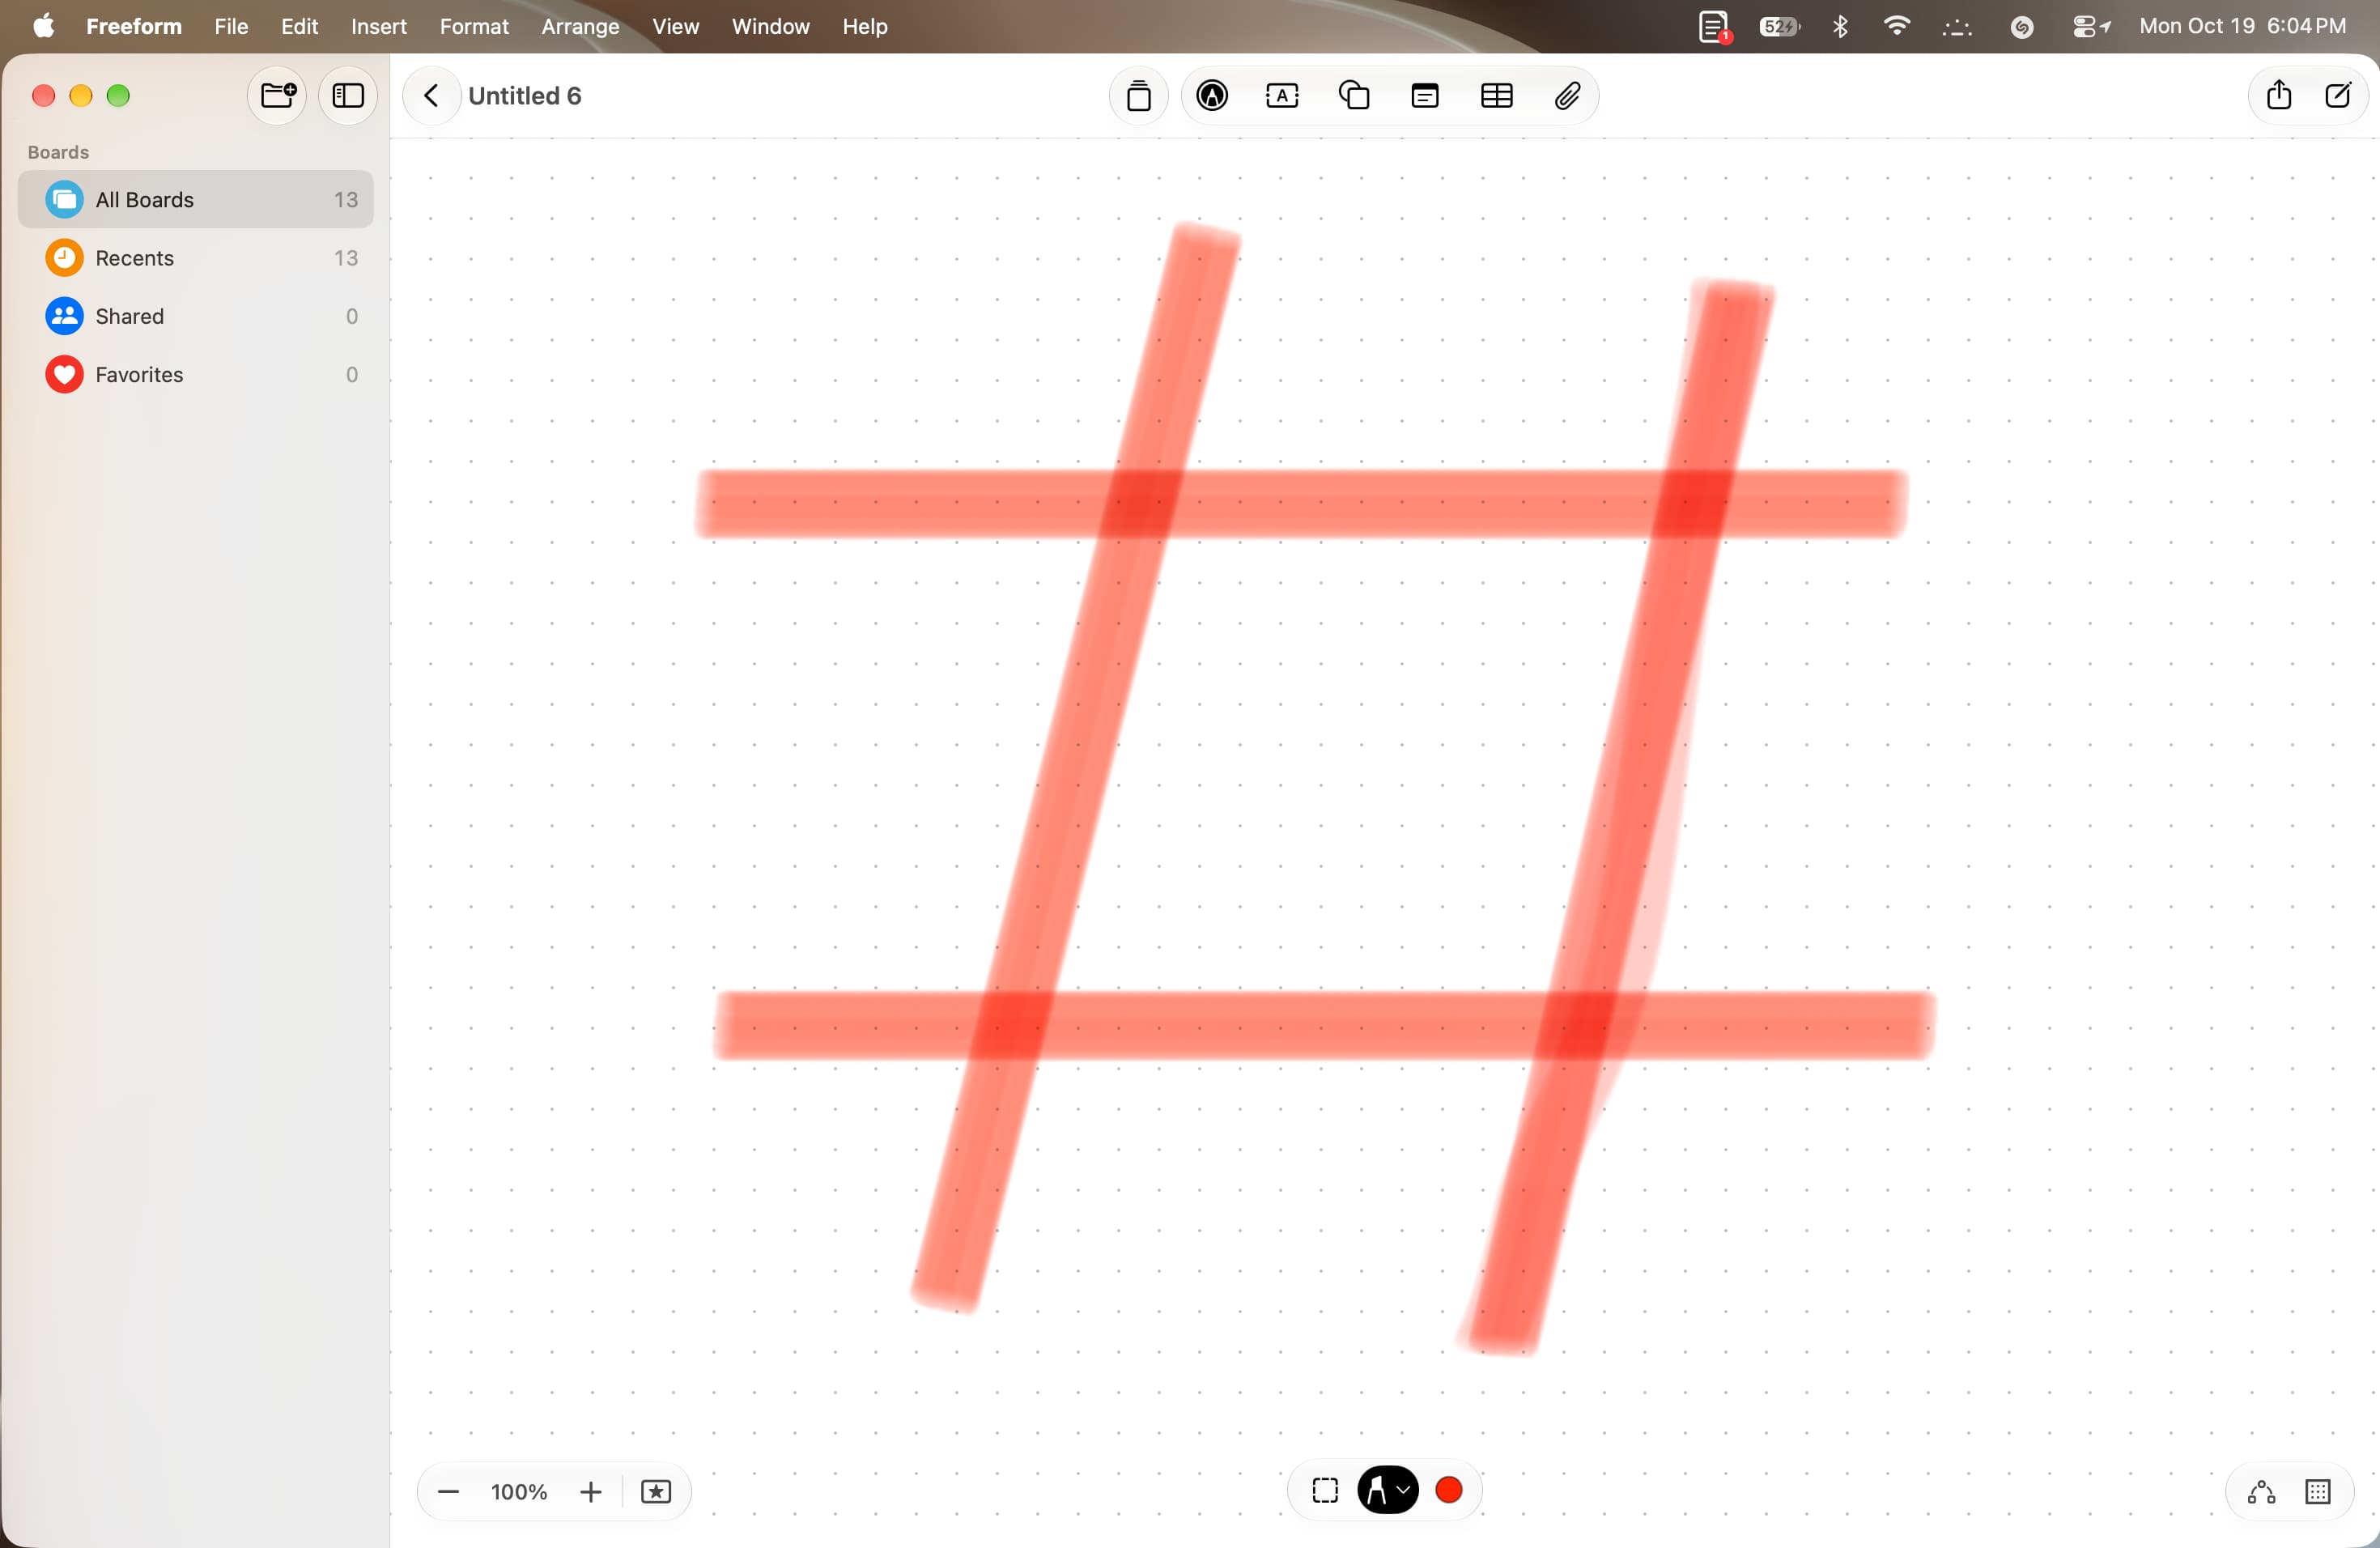This screenshot has height=1548, width=2380.
Task: Attach a file with paperclip icon
Action: [x=1567, y=96]
